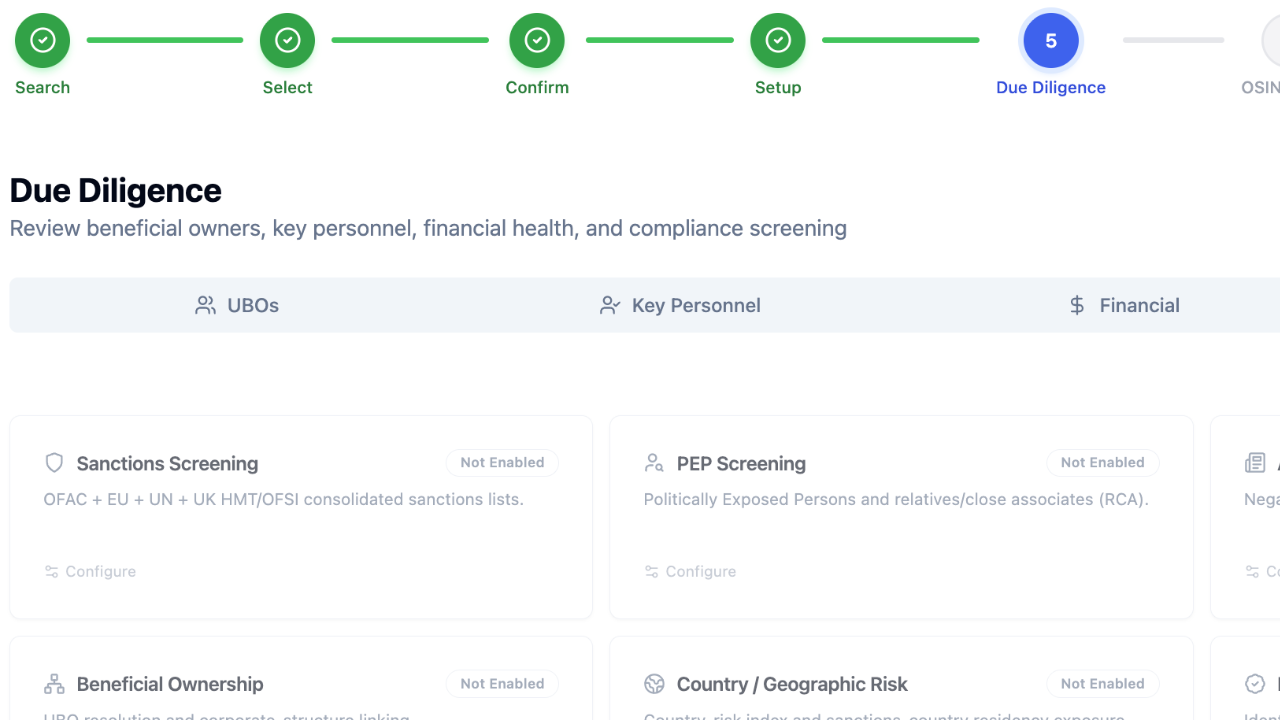Click the step 5 Due Diligence circle
Image resolution: width=1280 pixels, height=720 pixels.
pyautogui.click(x=1051, y=41)
